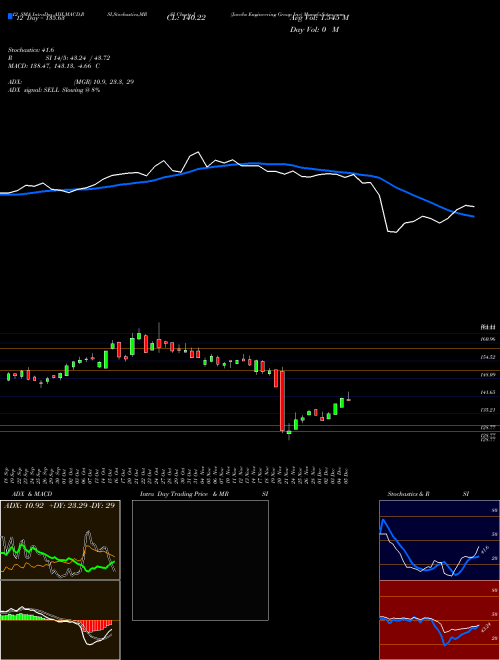The width and height of the screenshot is (500, 660).
Task: Click the 41.6 label on the Stochastics chart
Action: (484, 550)
